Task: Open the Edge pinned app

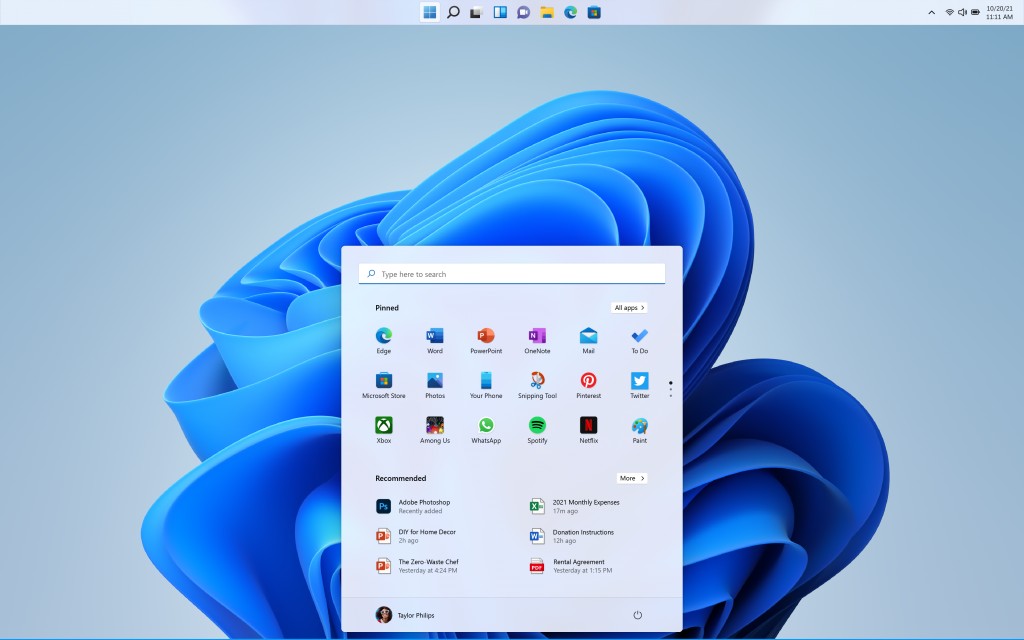Action: [384, 337]
